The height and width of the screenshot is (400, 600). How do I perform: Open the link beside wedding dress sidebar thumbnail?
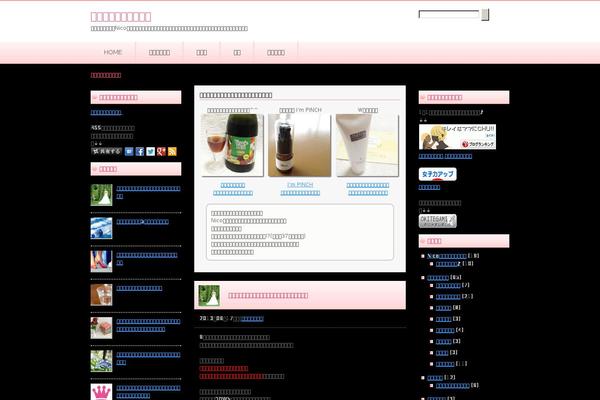[148, 192]
